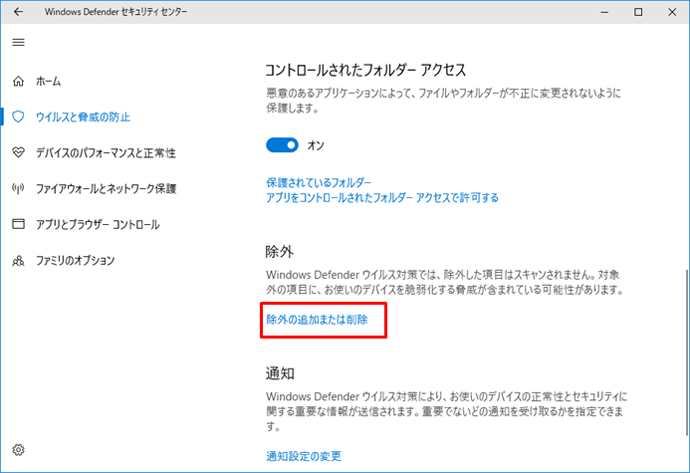Open デバイスのパフォーマンスと正常性
Viewport: 690px width, 473px height.
click(x=106, y=153)
